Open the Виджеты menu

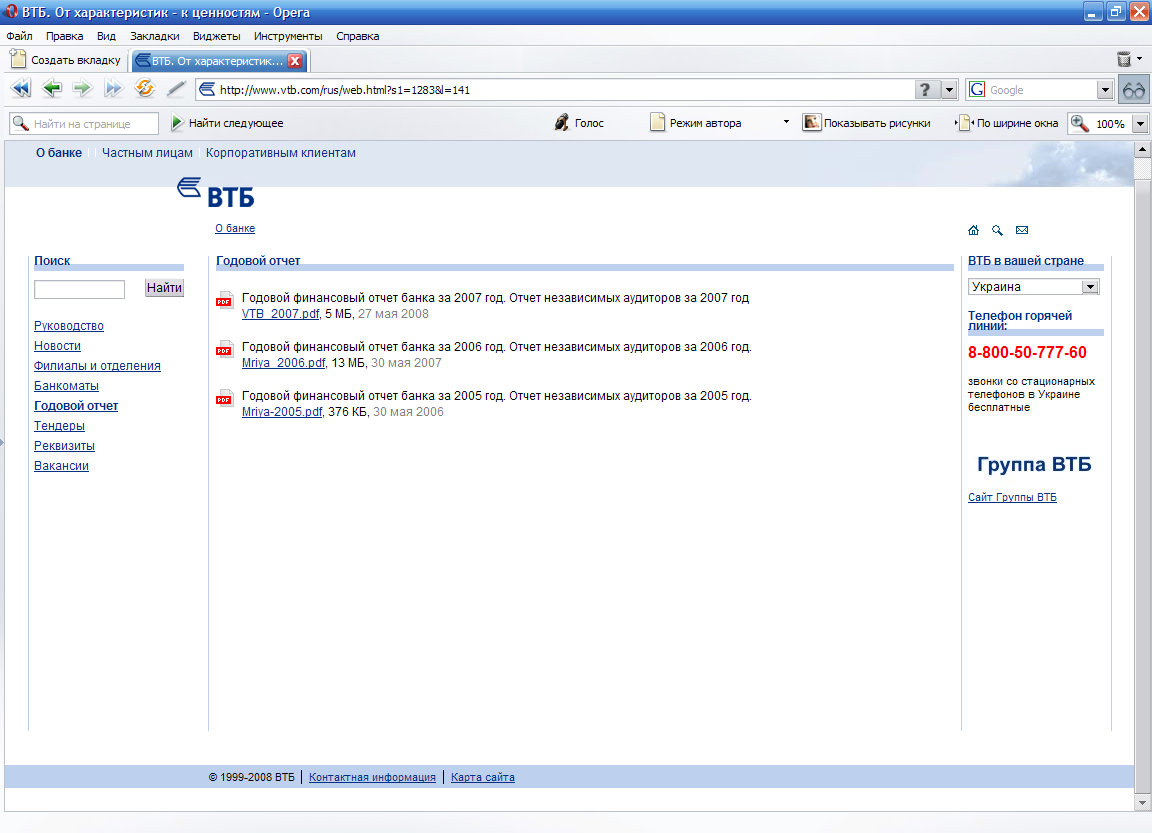point(216,36)
